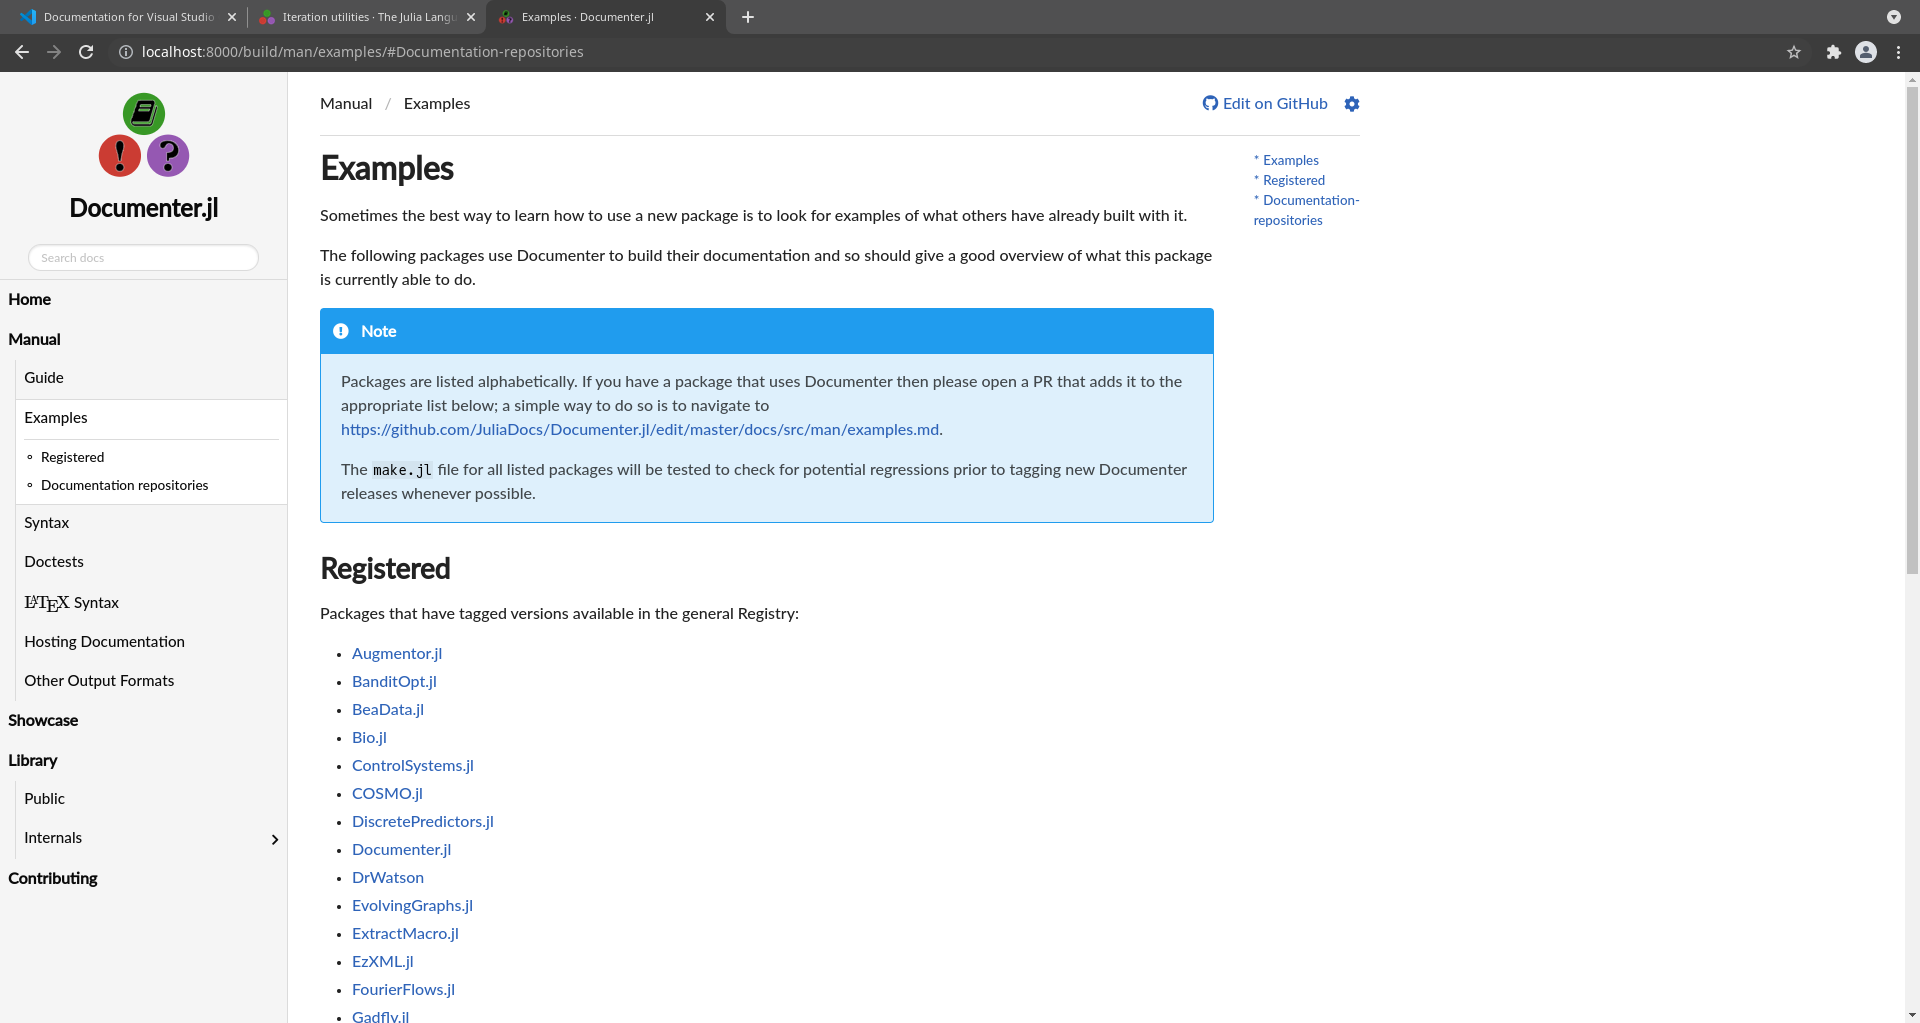
Task: Jump to Registered in page contents
Action: coord(1293,180)
